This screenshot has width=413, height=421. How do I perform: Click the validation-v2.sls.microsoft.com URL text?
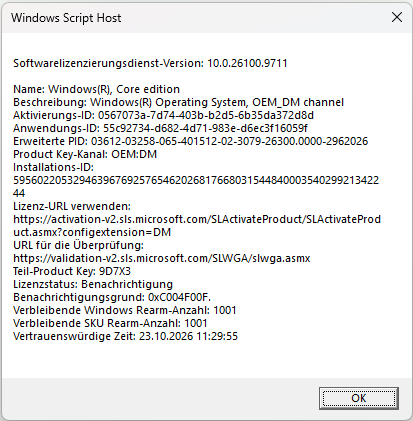[162, 258]
